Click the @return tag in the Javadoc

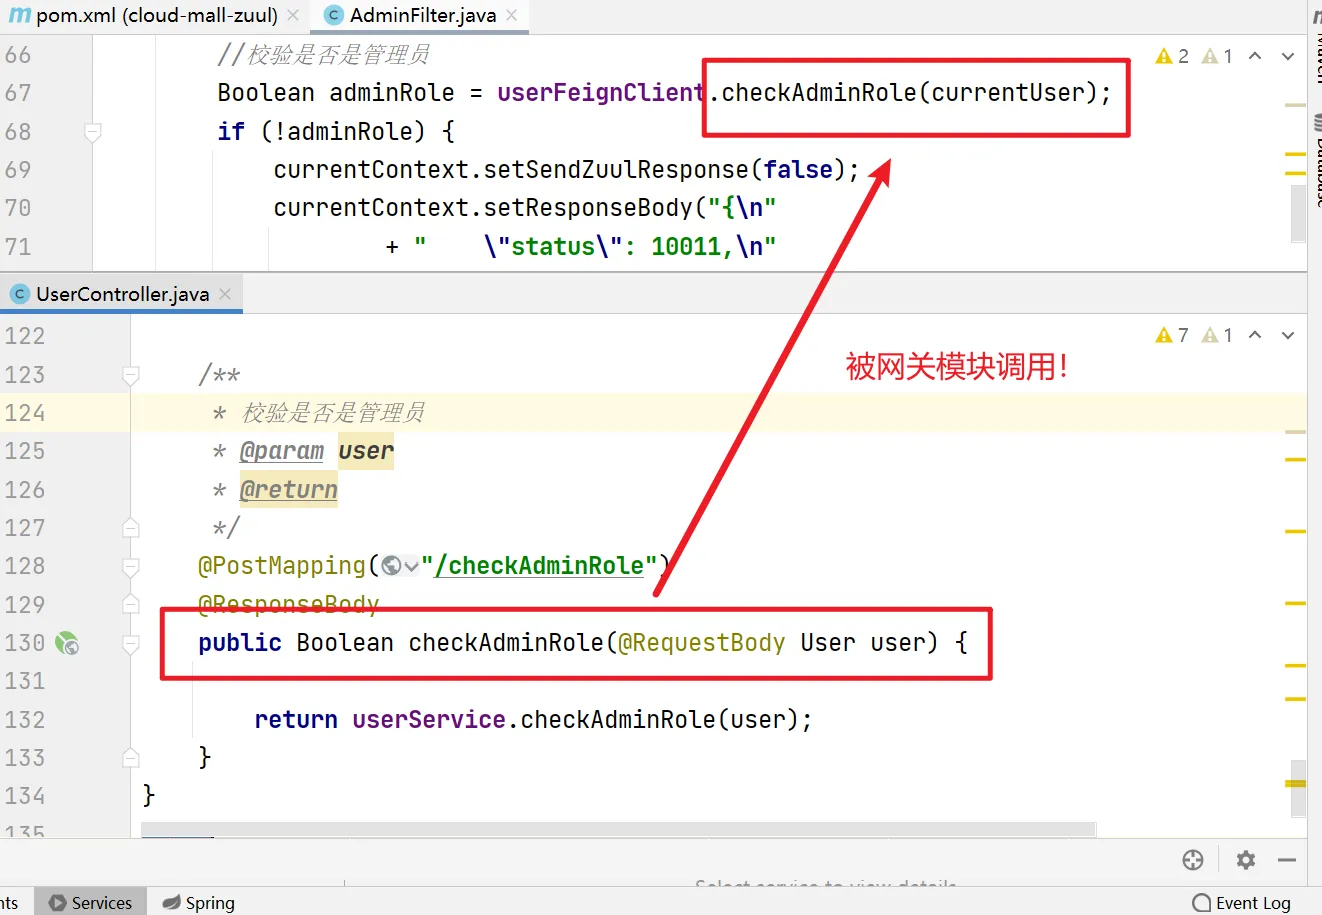tap(289, 490)
